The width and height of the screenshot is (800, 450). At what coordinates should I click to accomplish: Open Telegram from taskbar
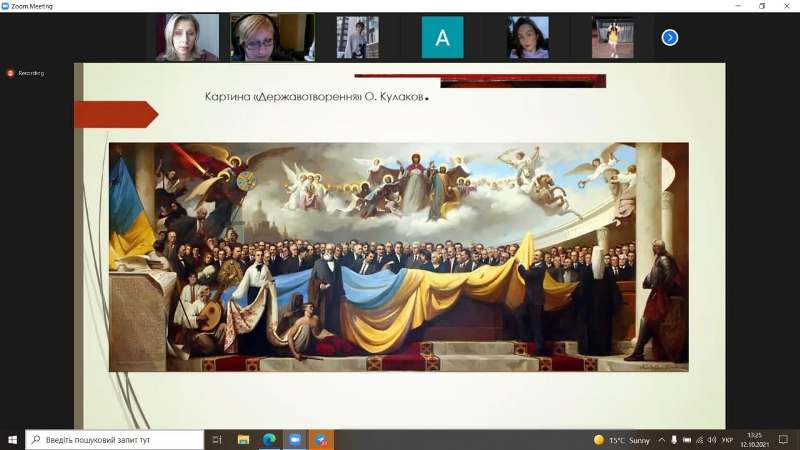(321, 440)
